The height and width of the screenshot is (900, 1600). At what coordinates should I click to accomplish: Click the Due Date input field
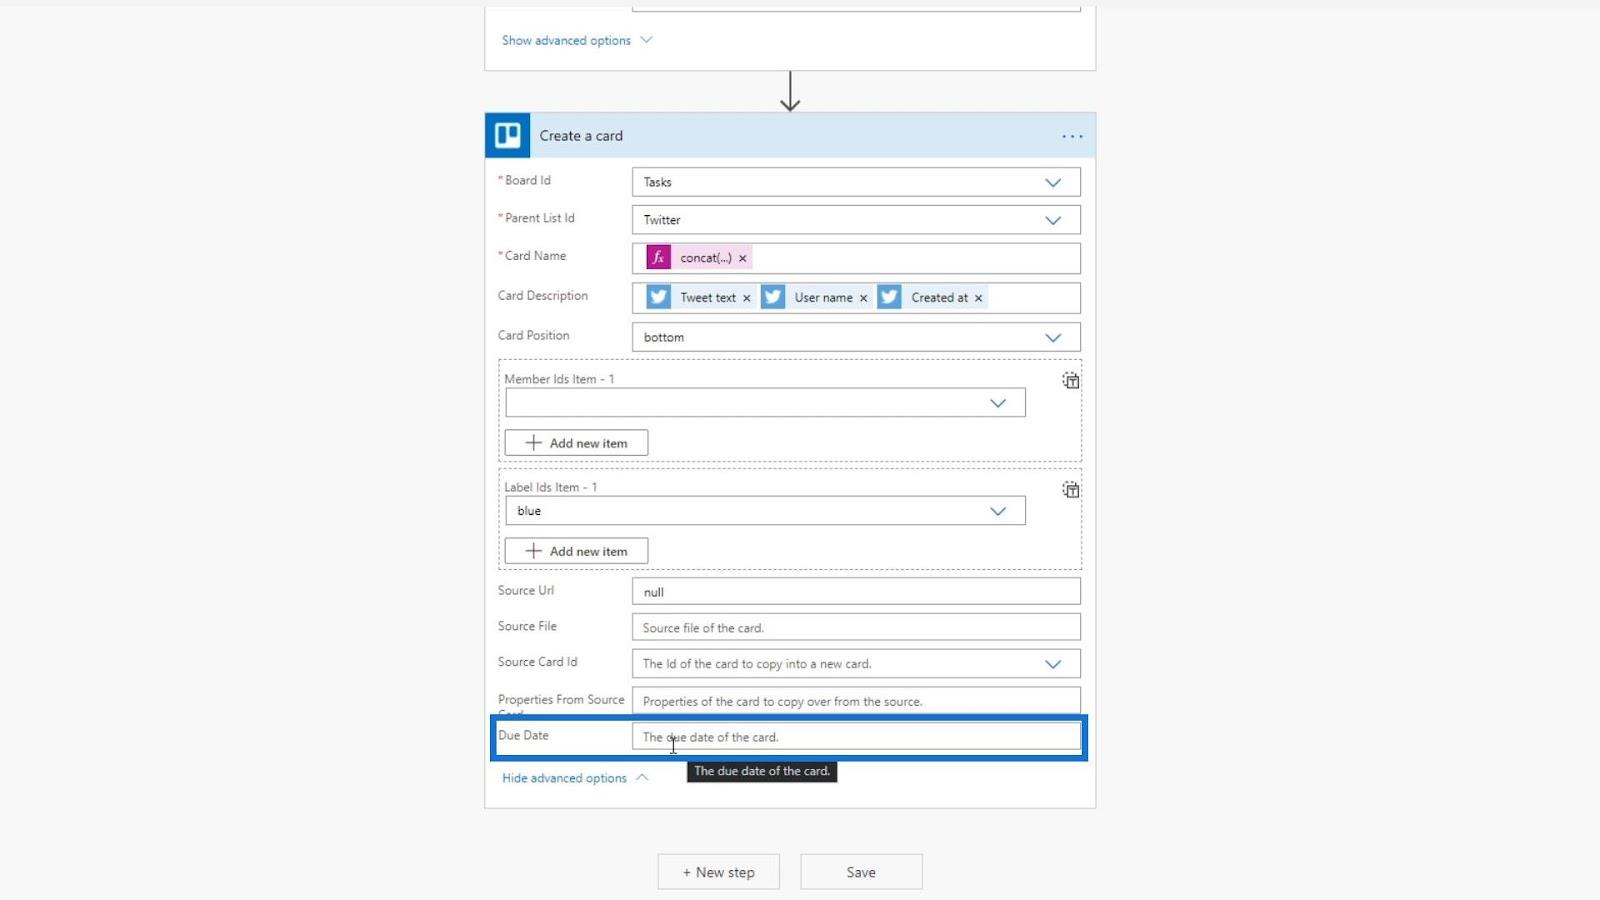(x=856, y=737)
